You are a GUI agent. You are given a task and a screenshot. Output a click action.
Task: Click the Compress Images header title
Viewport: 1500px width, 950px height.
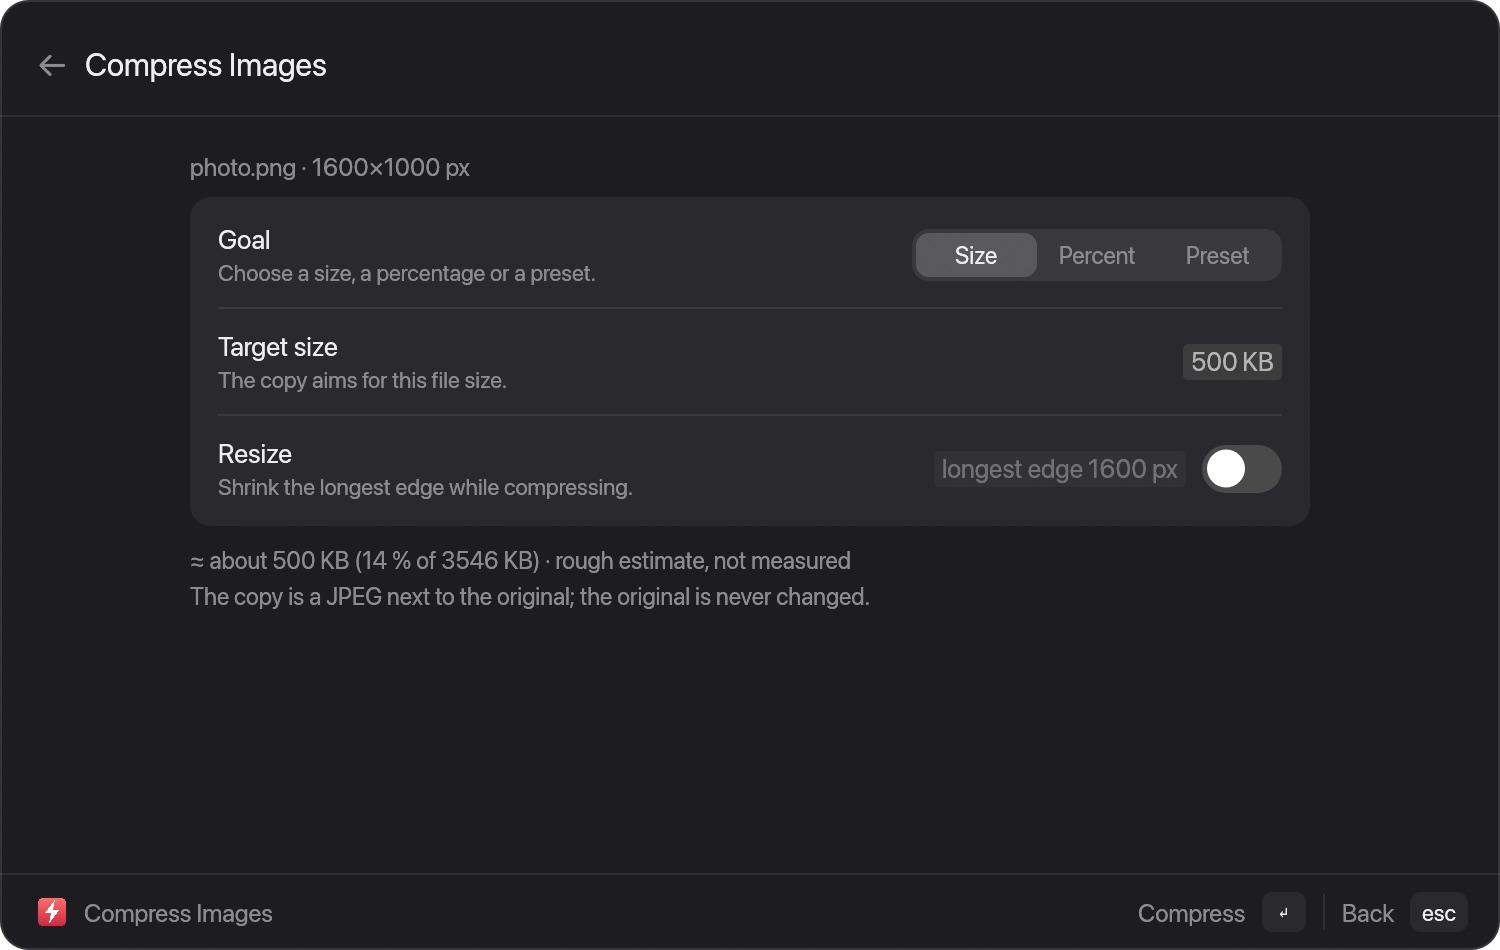[206, 66]
